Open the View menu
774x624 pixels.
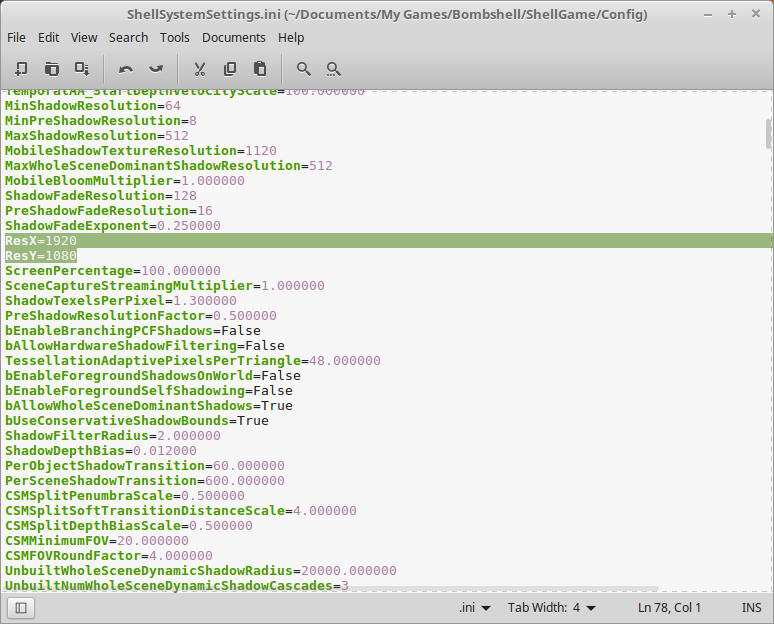coord(84,38)
